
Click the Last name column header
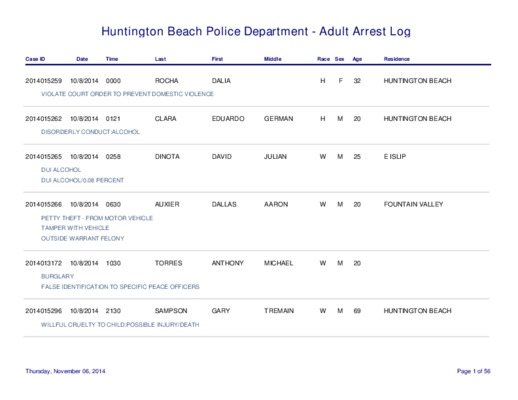[x=160, y=59]
